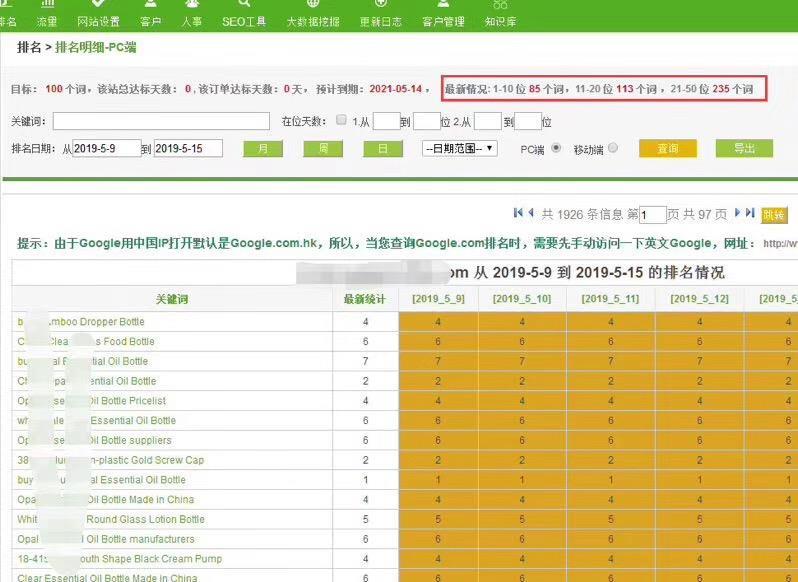
Task: Expand the 日期范围 dropdown
Action: 460,148
